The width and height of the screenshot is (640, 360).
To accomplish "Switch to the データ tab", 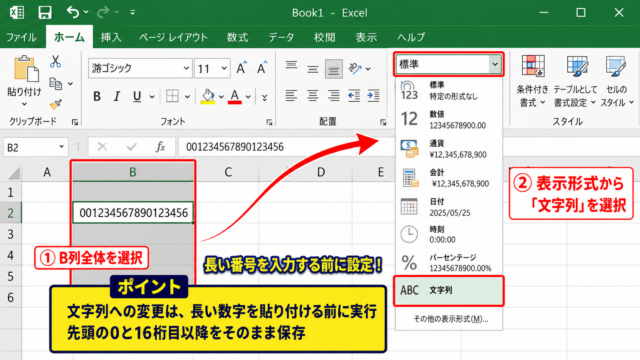I will tap(281, 38).
